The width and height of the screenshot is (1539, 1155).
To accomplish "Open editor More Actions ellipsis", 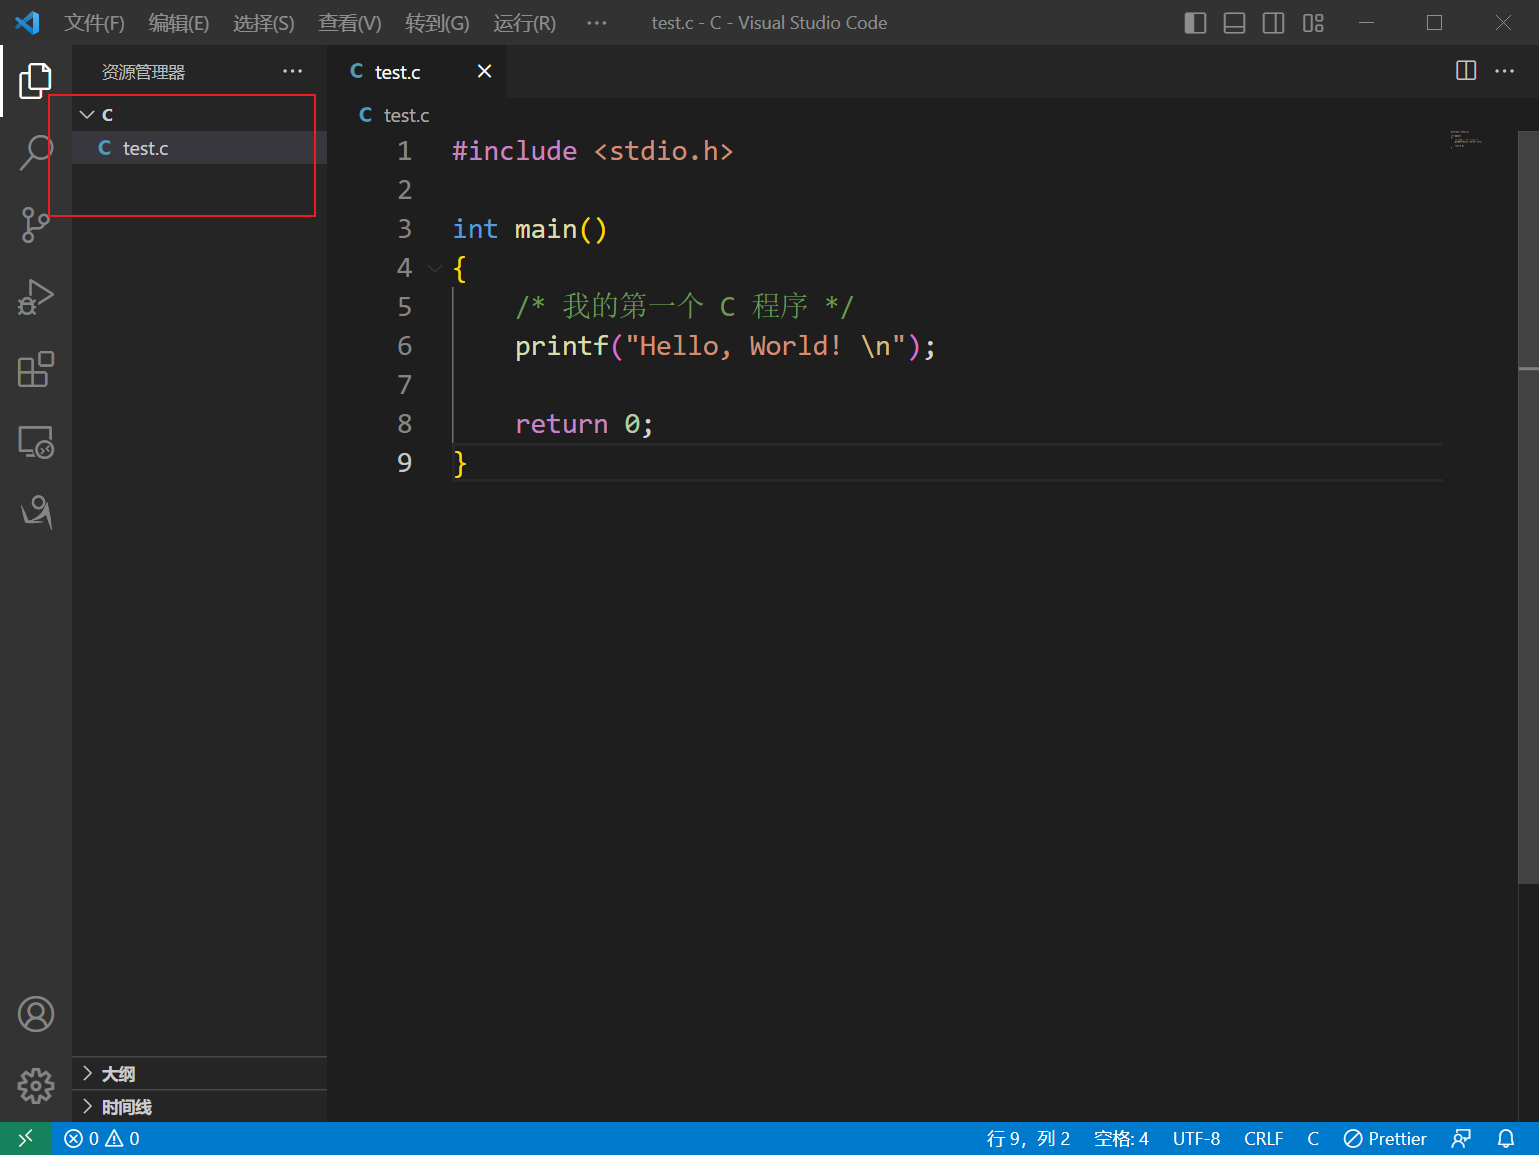I will [x=1504, y=71].
